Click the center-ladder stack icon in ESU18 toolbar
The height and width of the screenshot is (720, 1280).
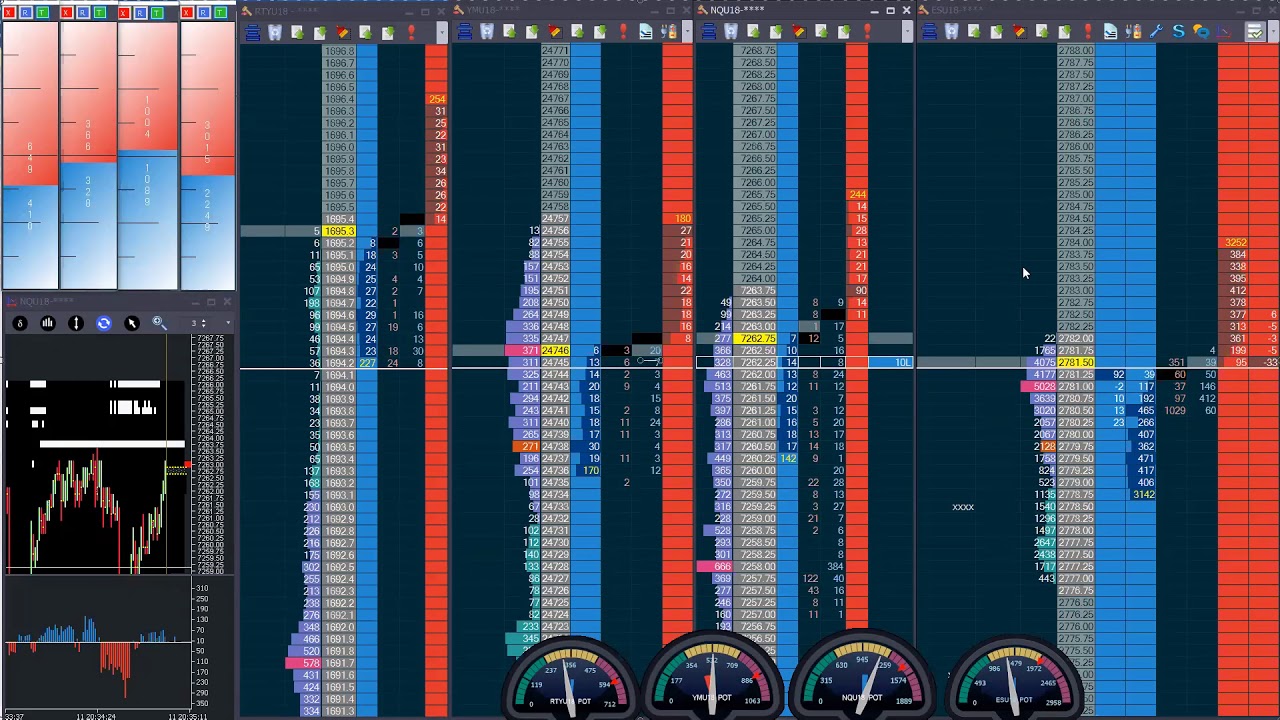tap(929, 33)
